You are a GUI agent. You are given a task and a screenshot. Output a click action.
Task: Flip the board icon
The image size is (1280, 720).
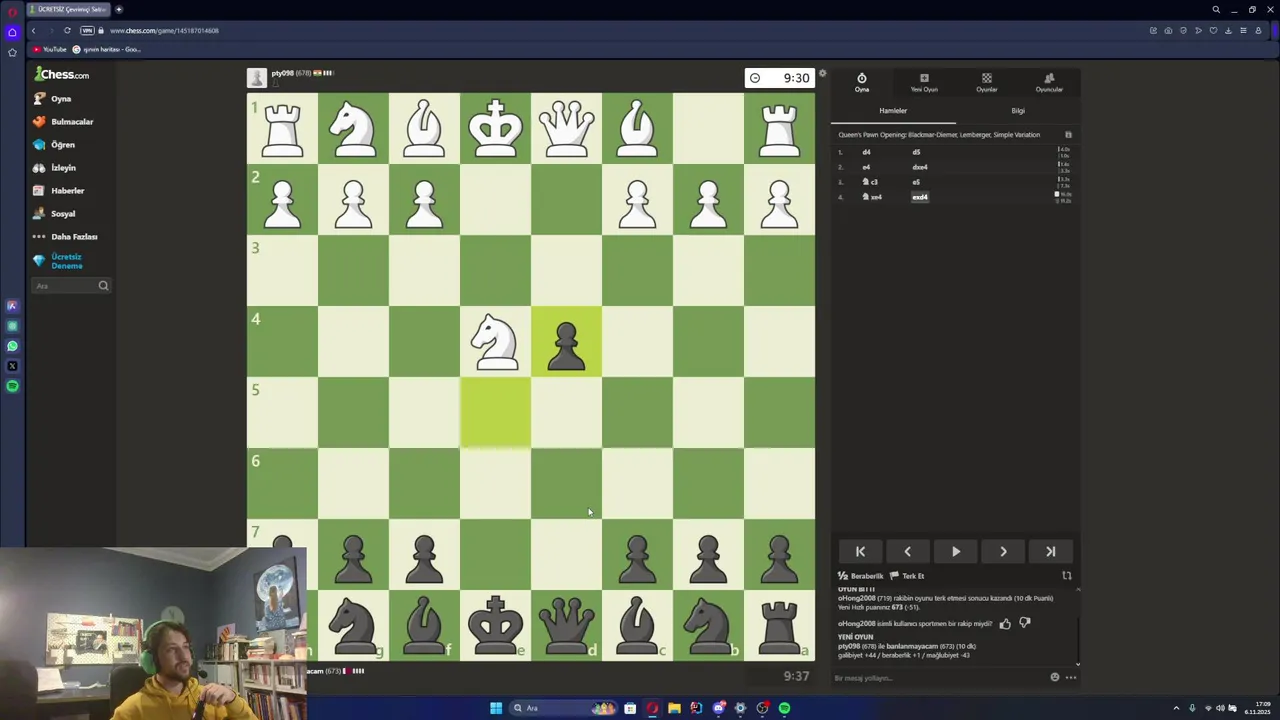1067,576
